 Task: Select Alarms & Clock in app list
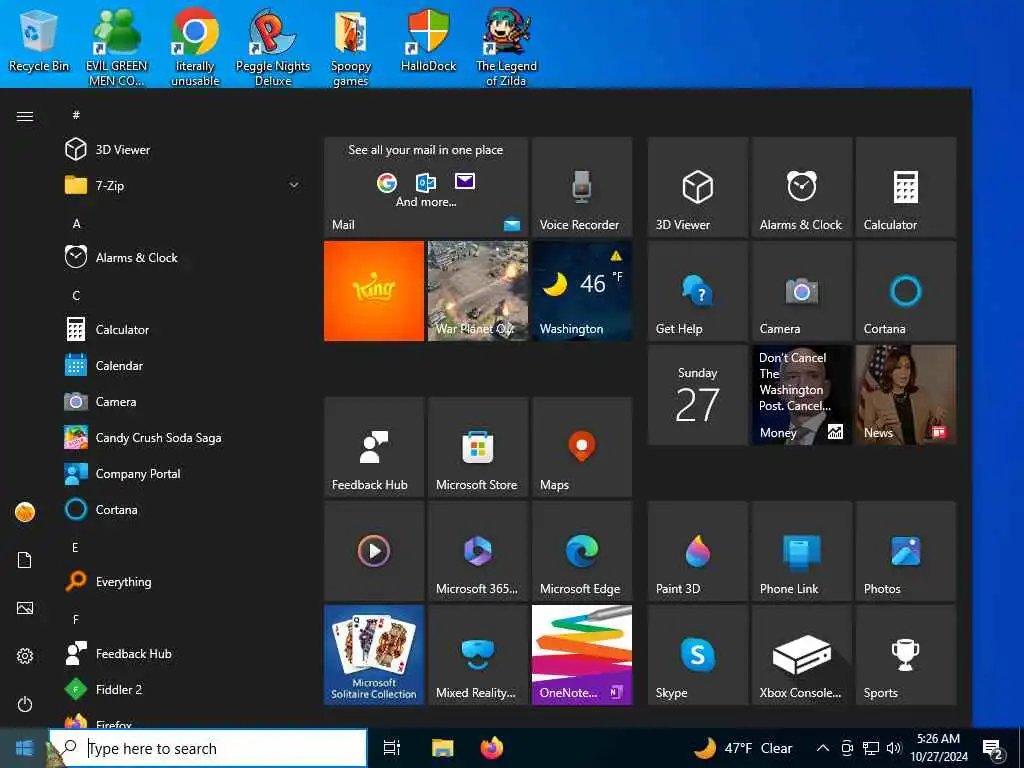(182, 257)
